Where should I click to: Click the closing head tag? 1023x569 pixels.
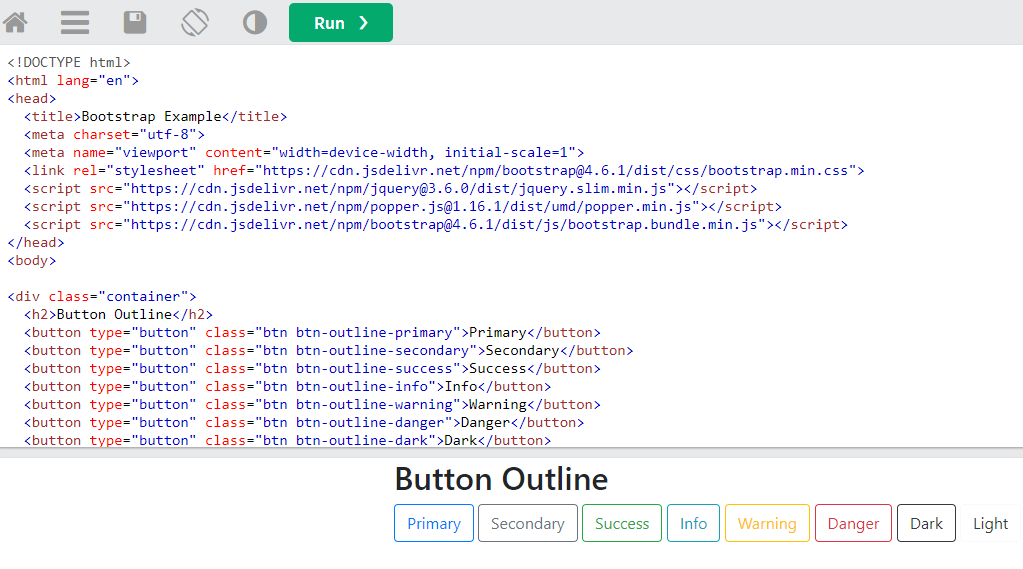(x=36, y=243)
